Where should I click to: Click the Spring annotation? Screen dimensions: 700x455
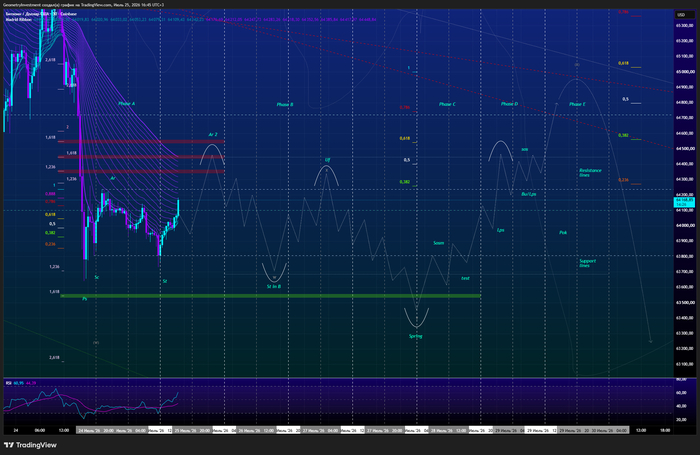[x=416, y=336]
